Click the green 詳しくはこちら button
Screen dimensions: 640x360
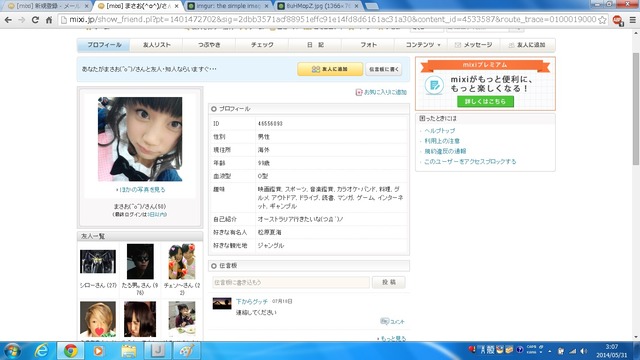(x=485, y=101)
